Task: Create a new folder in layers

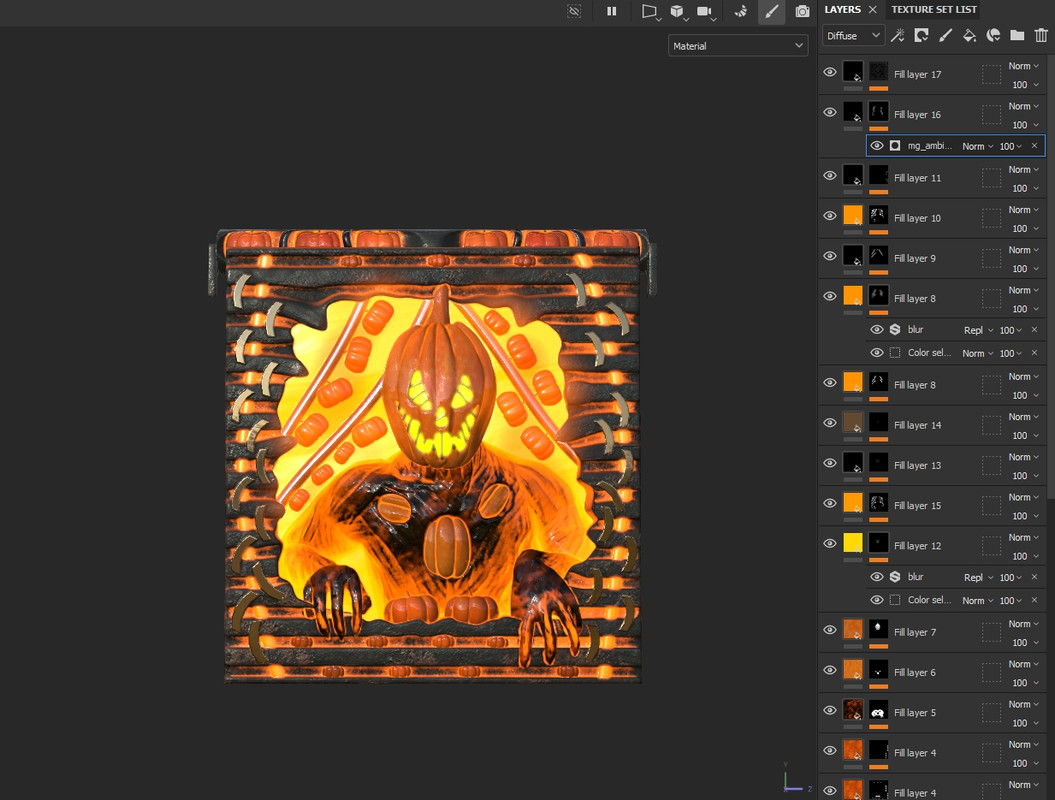Action: 1017,36
